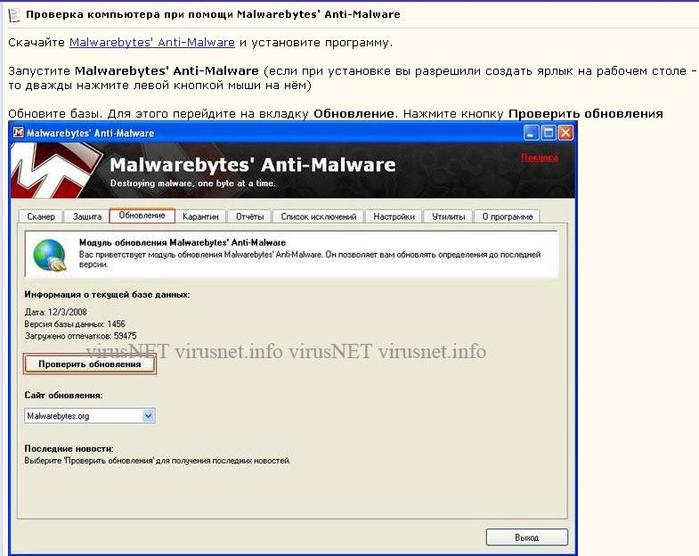Viewport: 699px width, 556px height.
Task: Close the Malwarebytes window
Action: pyautogui.click(x=566, y=133)
